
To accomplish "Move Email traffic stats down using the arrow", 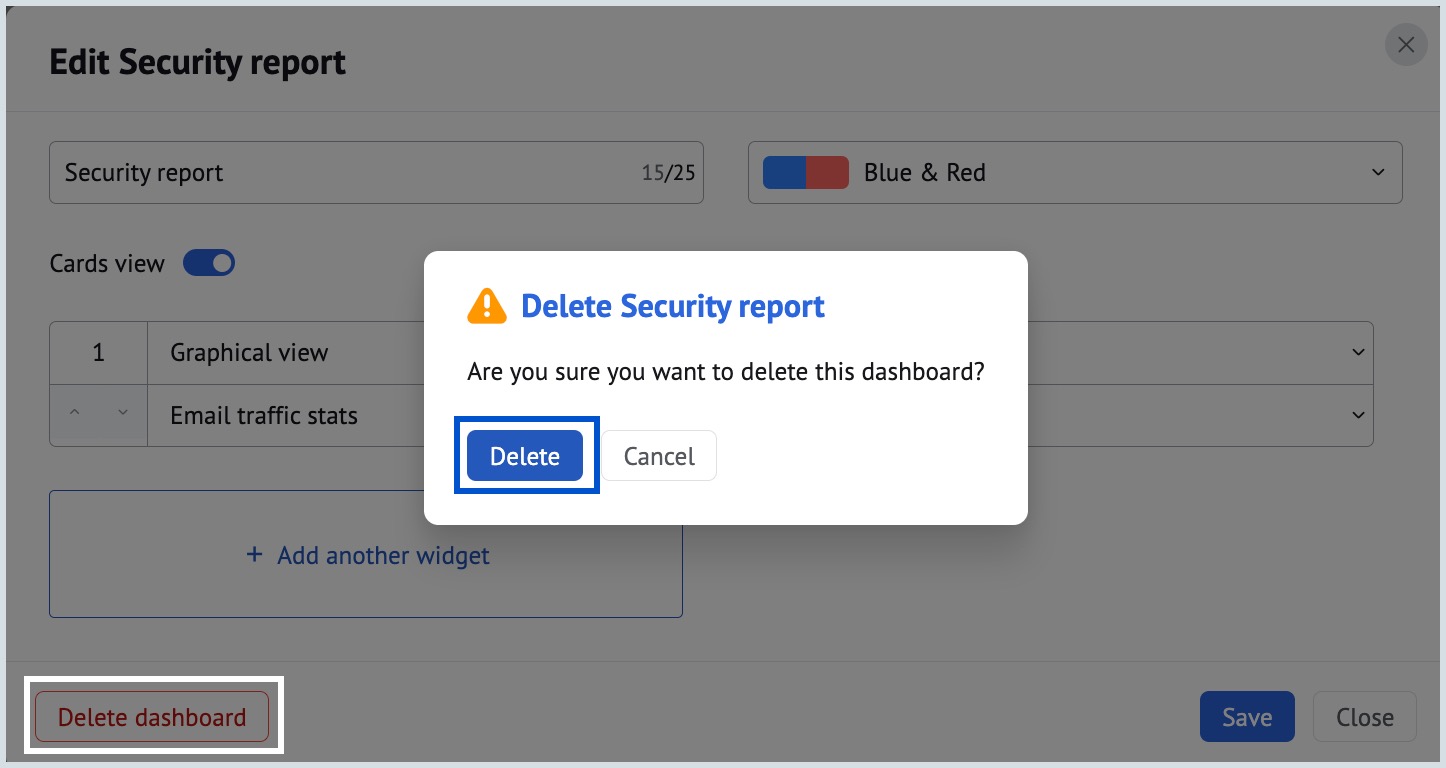I will pyautogui.click(x=122, y=413).
